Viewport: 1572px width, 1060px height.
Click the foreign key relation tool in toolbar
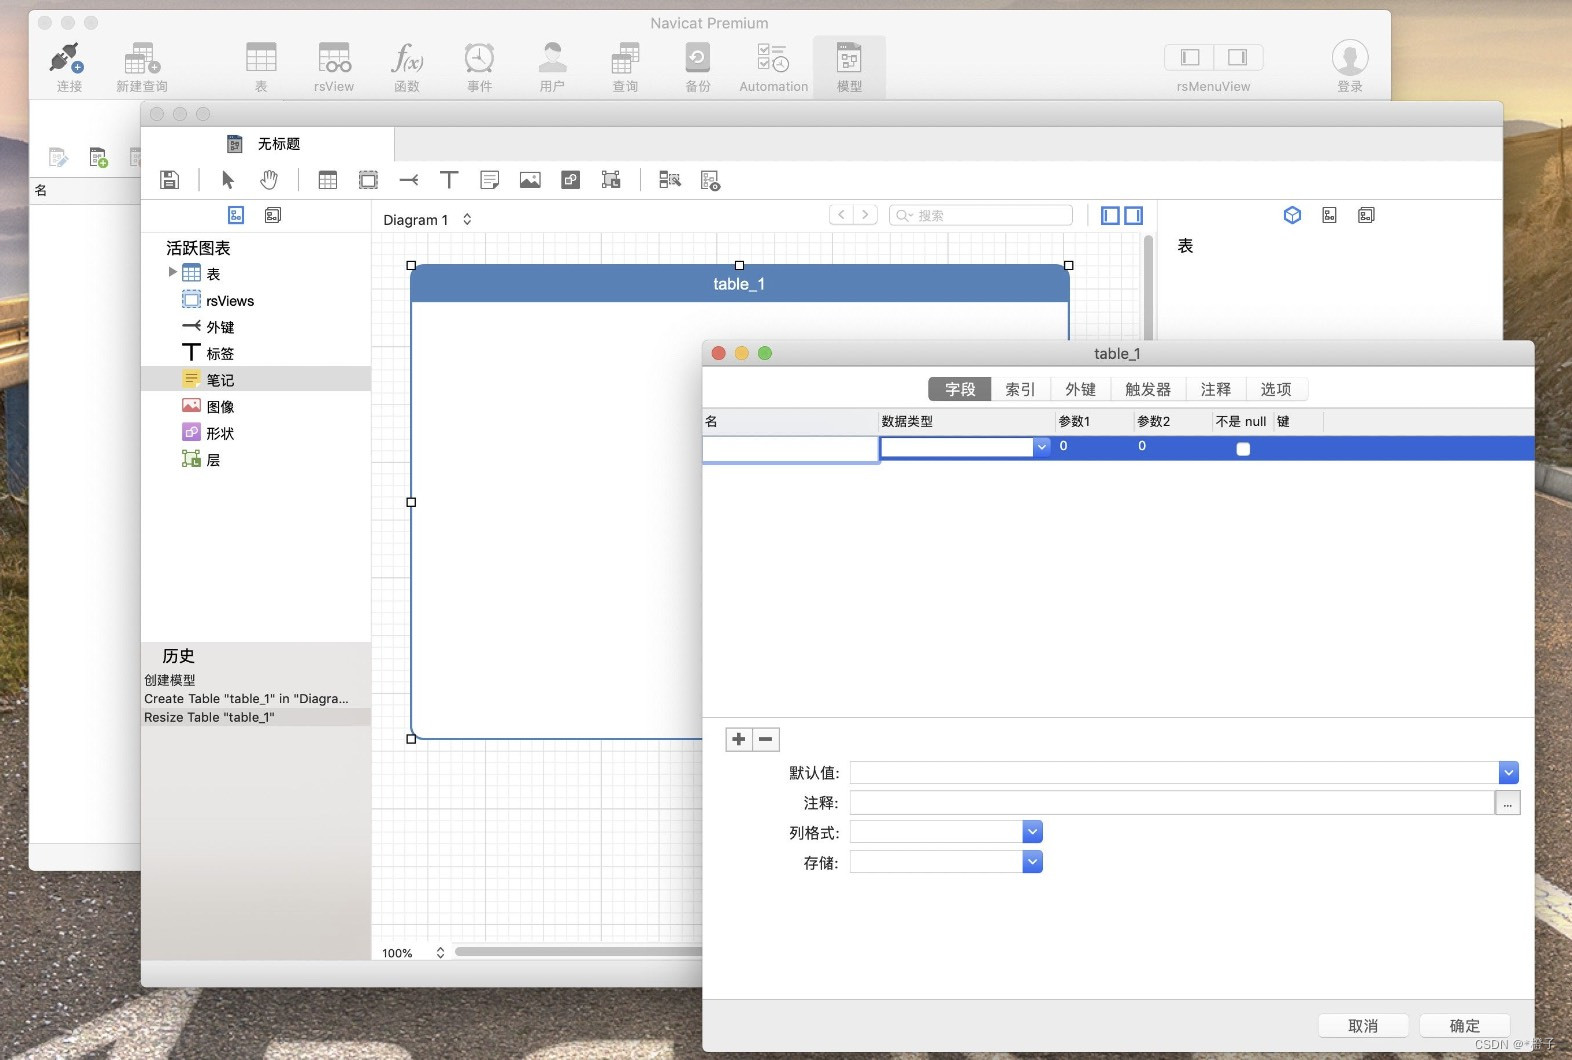[x=408, y=180]
